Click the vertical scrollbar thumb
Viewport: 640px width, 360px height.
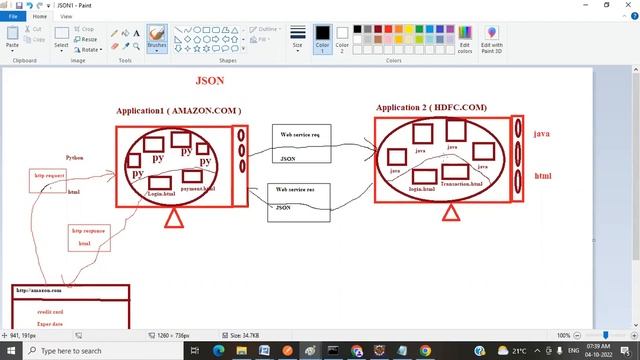(636, 167)
